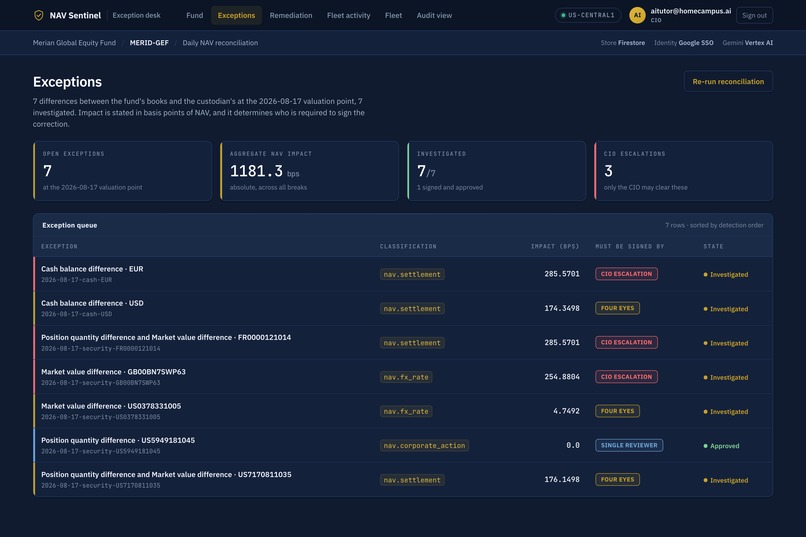The height and width of the screenshot is (537, 806).
Task: Click the 2026-08-17-cash-EUR identifier
Action: [x=77, y=280]
